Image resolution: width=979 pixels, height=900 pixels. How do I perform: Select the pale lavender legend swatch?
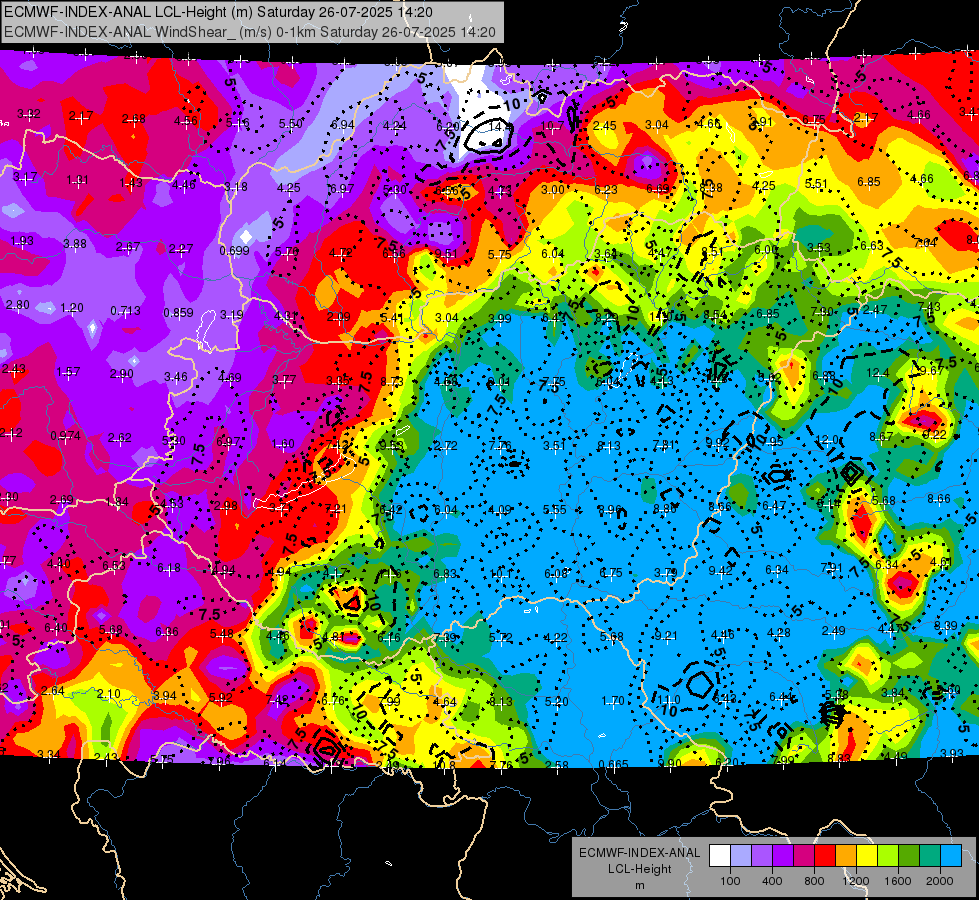point(740,856)
